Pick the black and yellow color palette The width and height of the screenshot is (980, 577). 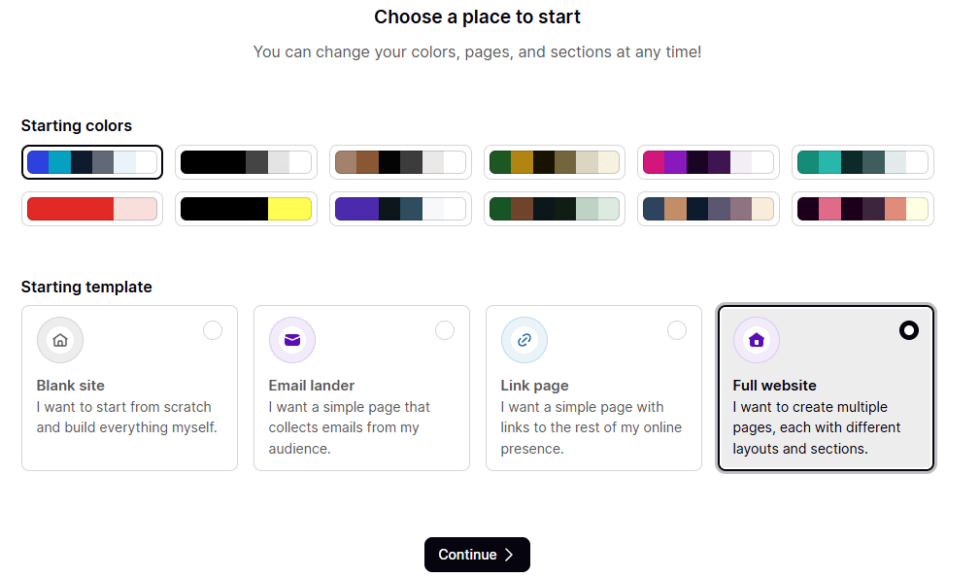[246, 209]
